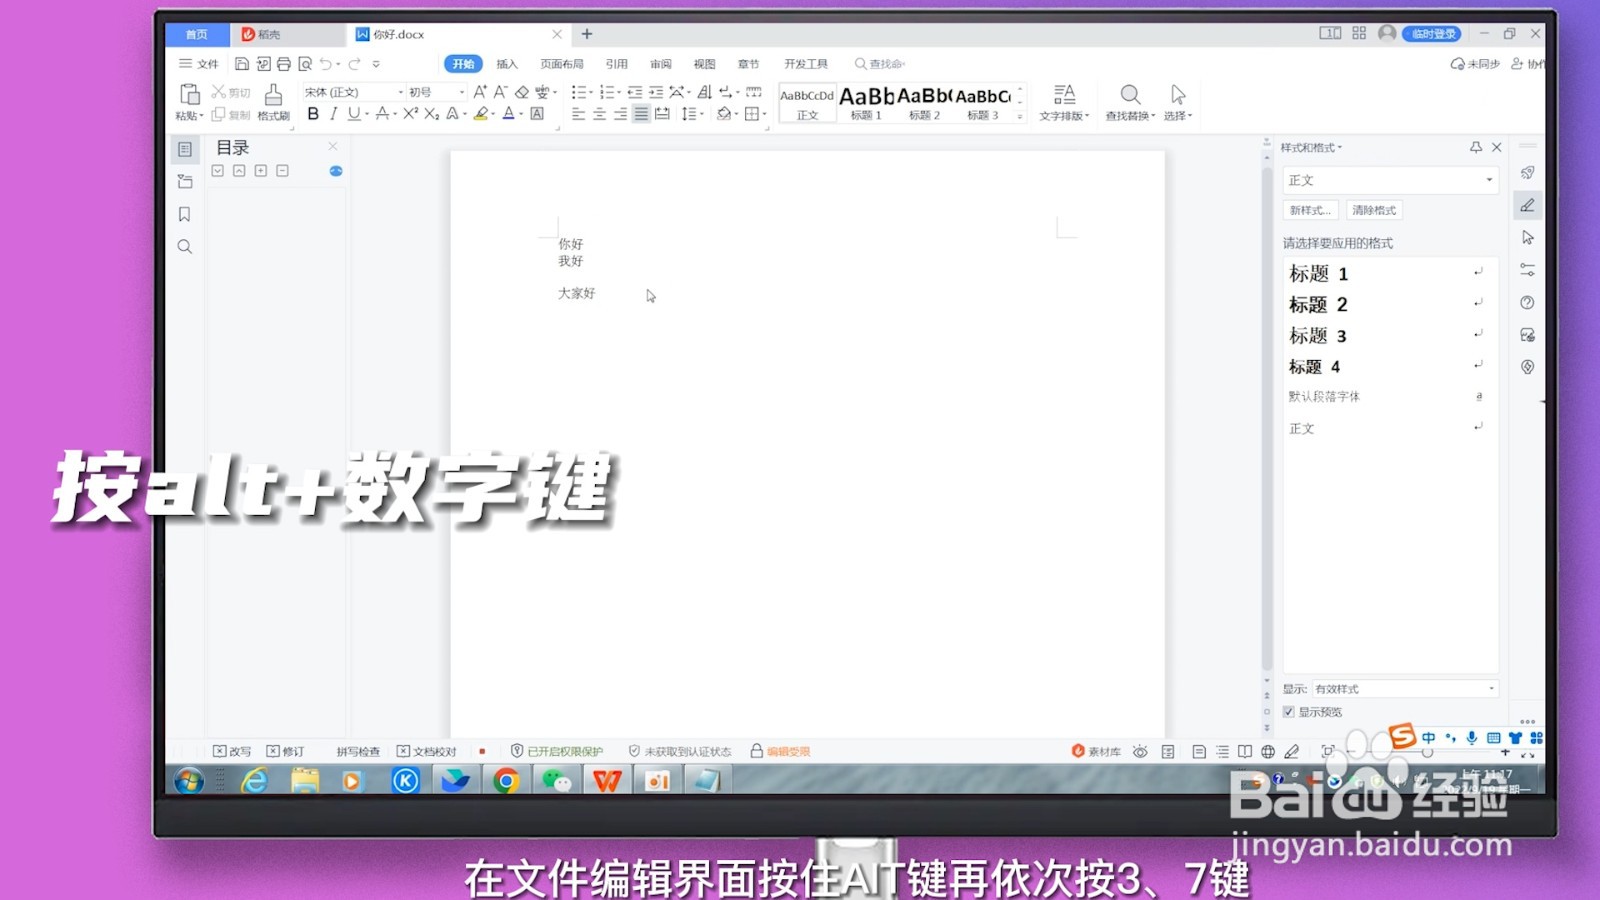Align text right

pyautogui.click(x=620, y=114)
